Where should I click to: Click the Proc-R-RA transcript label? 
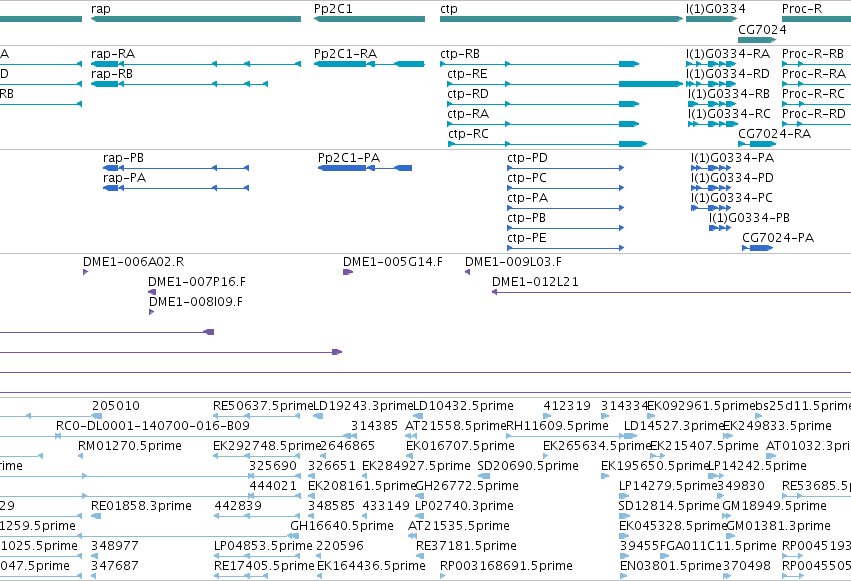814,74
